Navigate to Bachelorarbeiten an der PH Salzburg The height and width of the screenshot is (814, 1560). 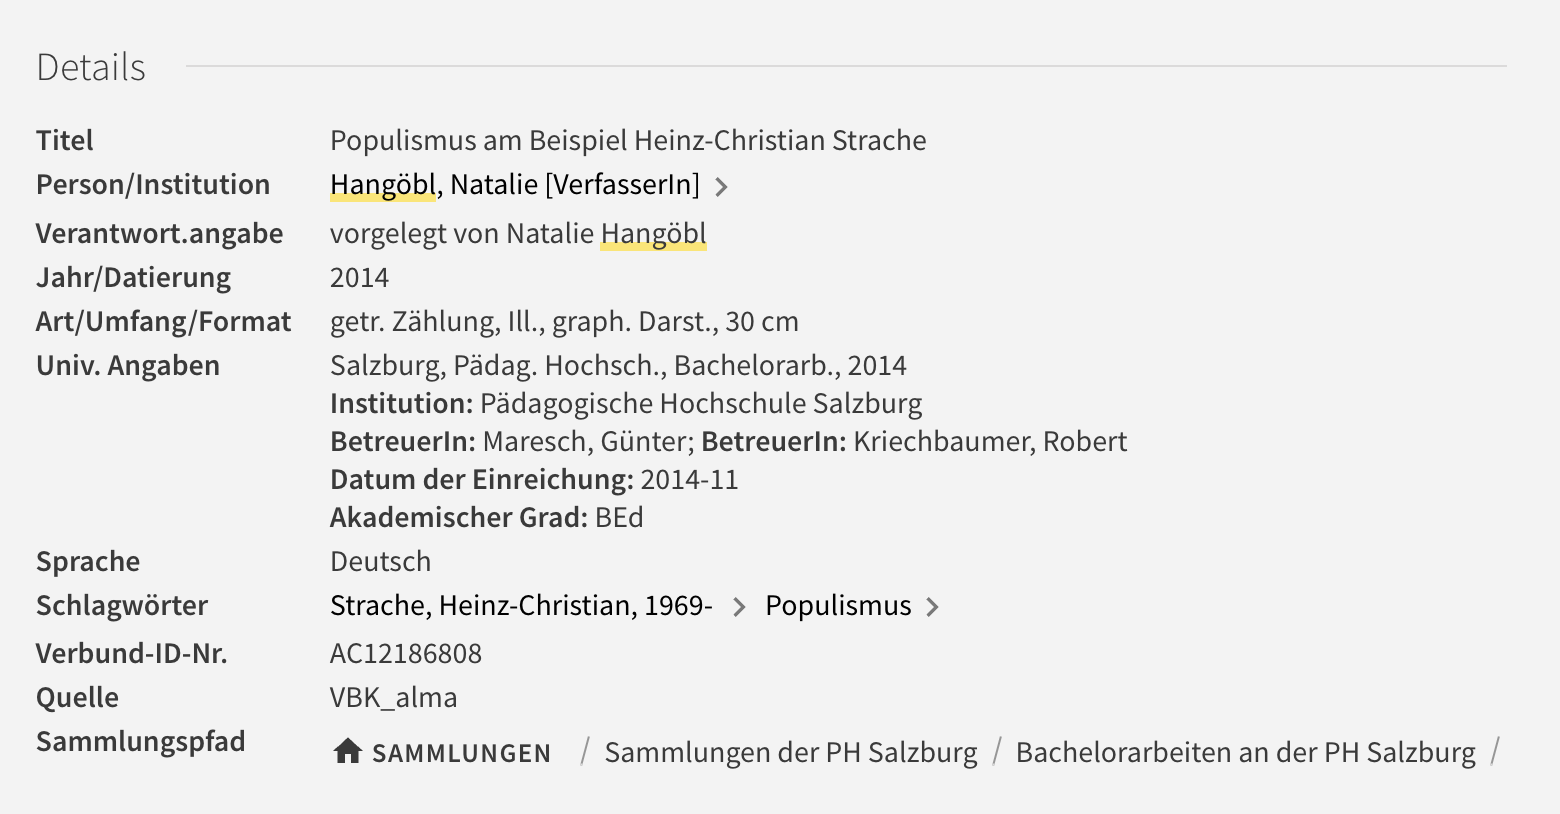click(x=1245, y=752)
